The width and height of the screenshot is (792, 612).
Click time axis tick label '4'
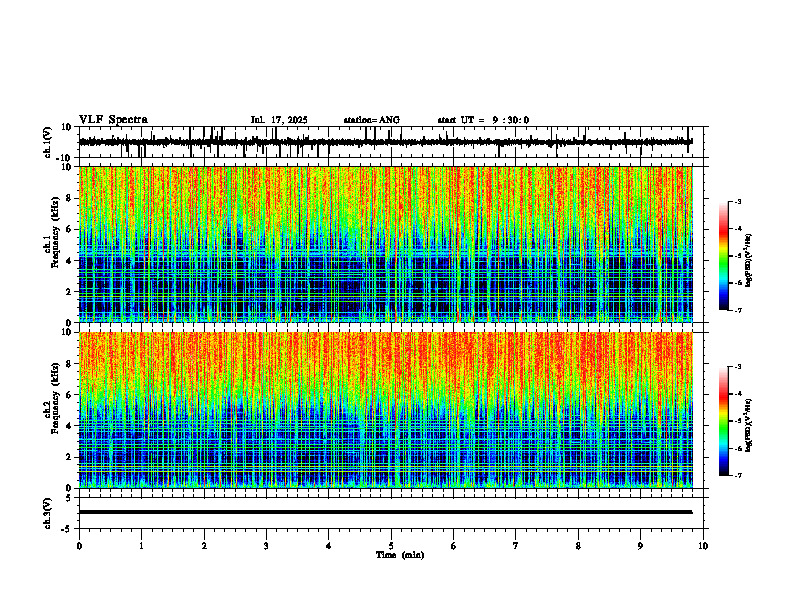pos(328,546)
